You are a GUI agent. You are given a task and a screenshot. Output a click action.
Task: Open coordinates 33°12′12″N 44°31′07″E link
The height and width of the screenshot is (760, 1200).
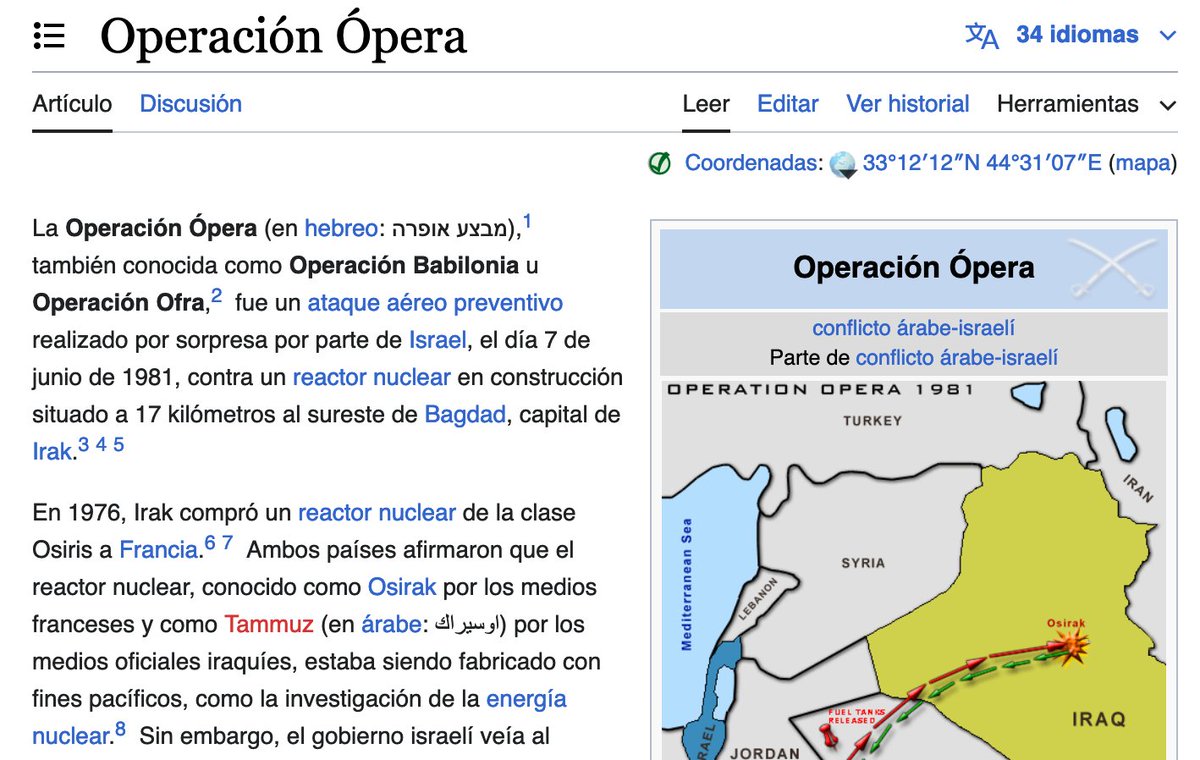982,163
